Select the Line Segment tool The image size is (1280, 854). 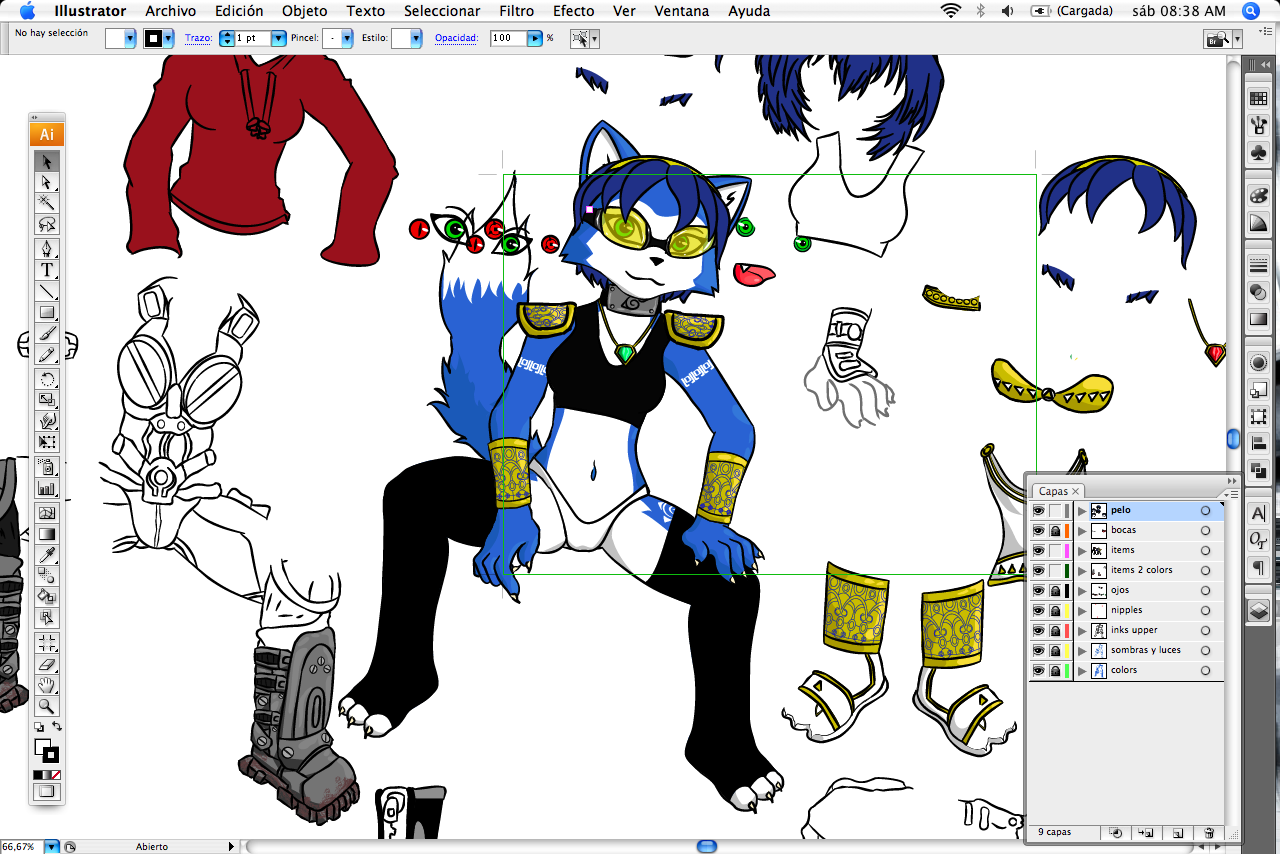(47, 291)
